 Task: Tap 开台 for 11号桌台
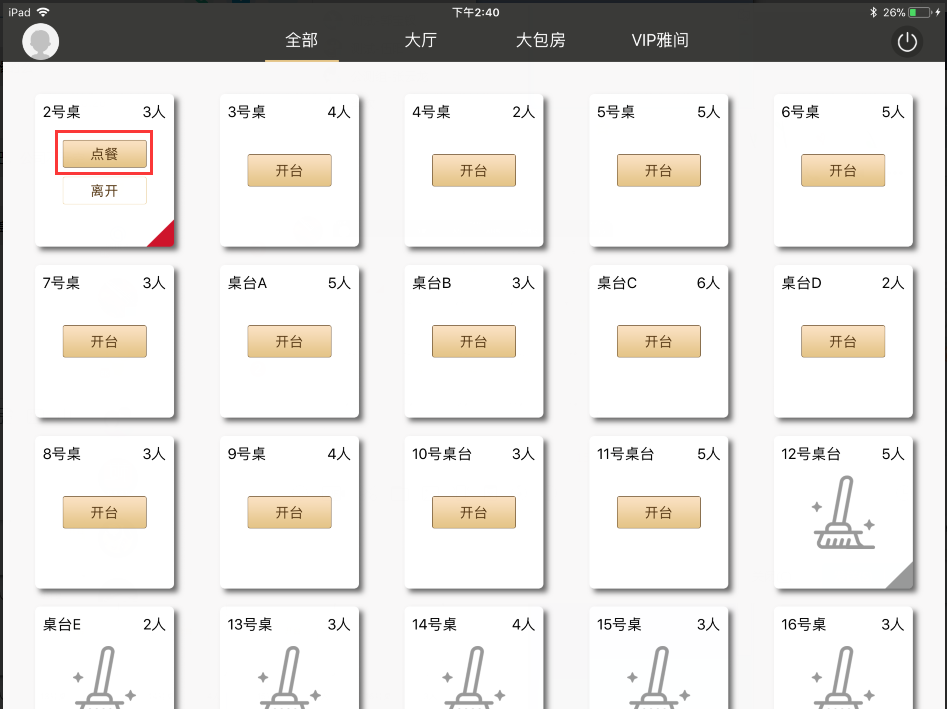(659, 512)
